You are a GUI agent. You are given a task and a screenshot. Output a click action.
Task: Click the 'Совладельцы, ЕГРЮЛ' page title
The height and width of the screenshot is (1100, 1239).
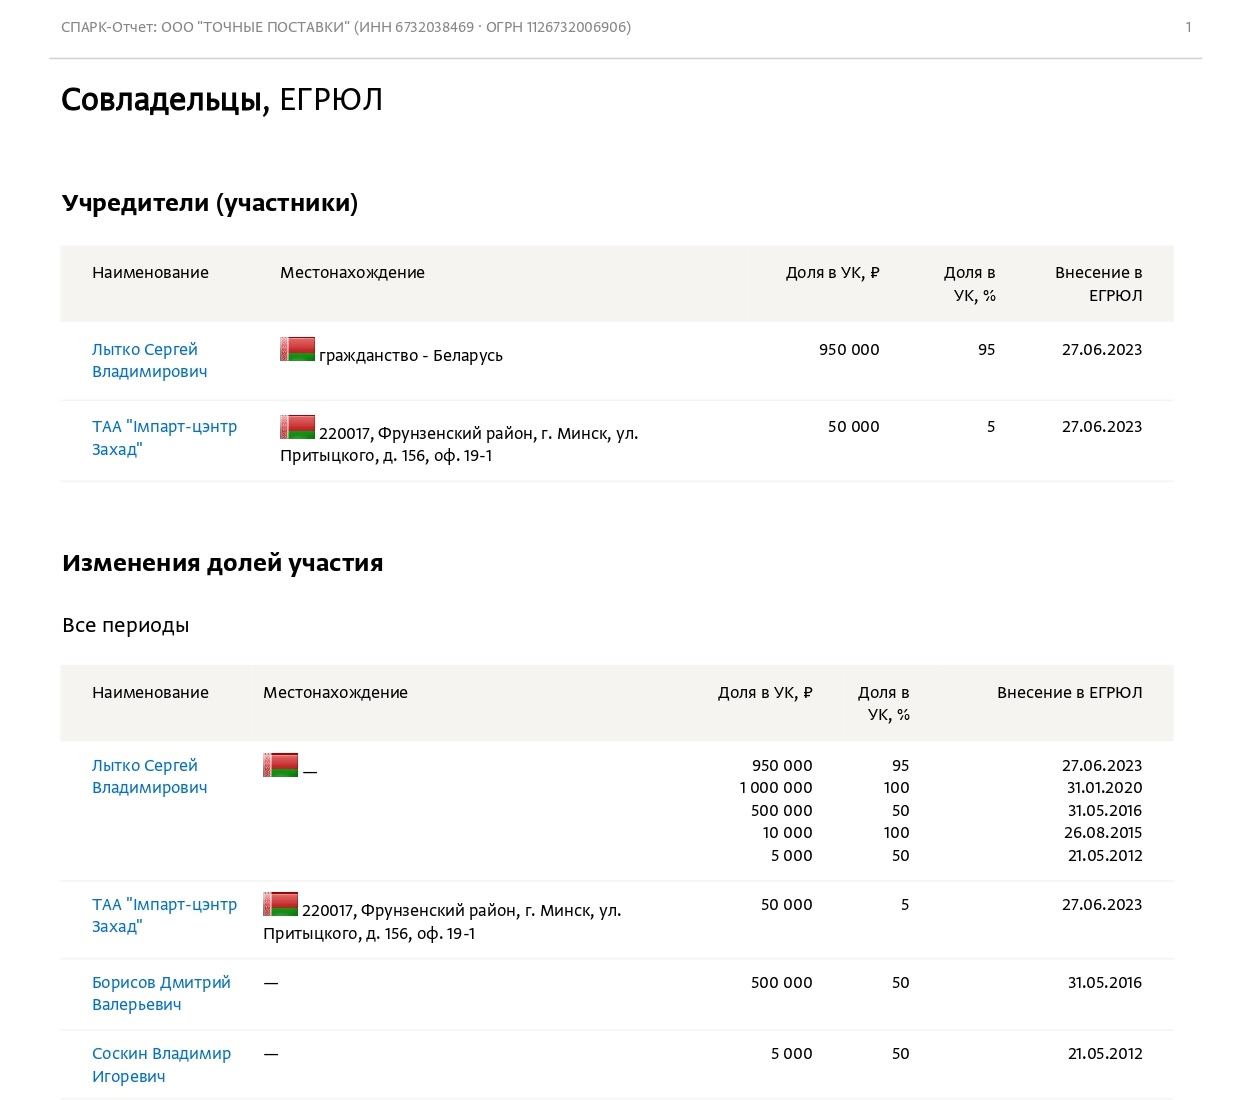(221, 100)
